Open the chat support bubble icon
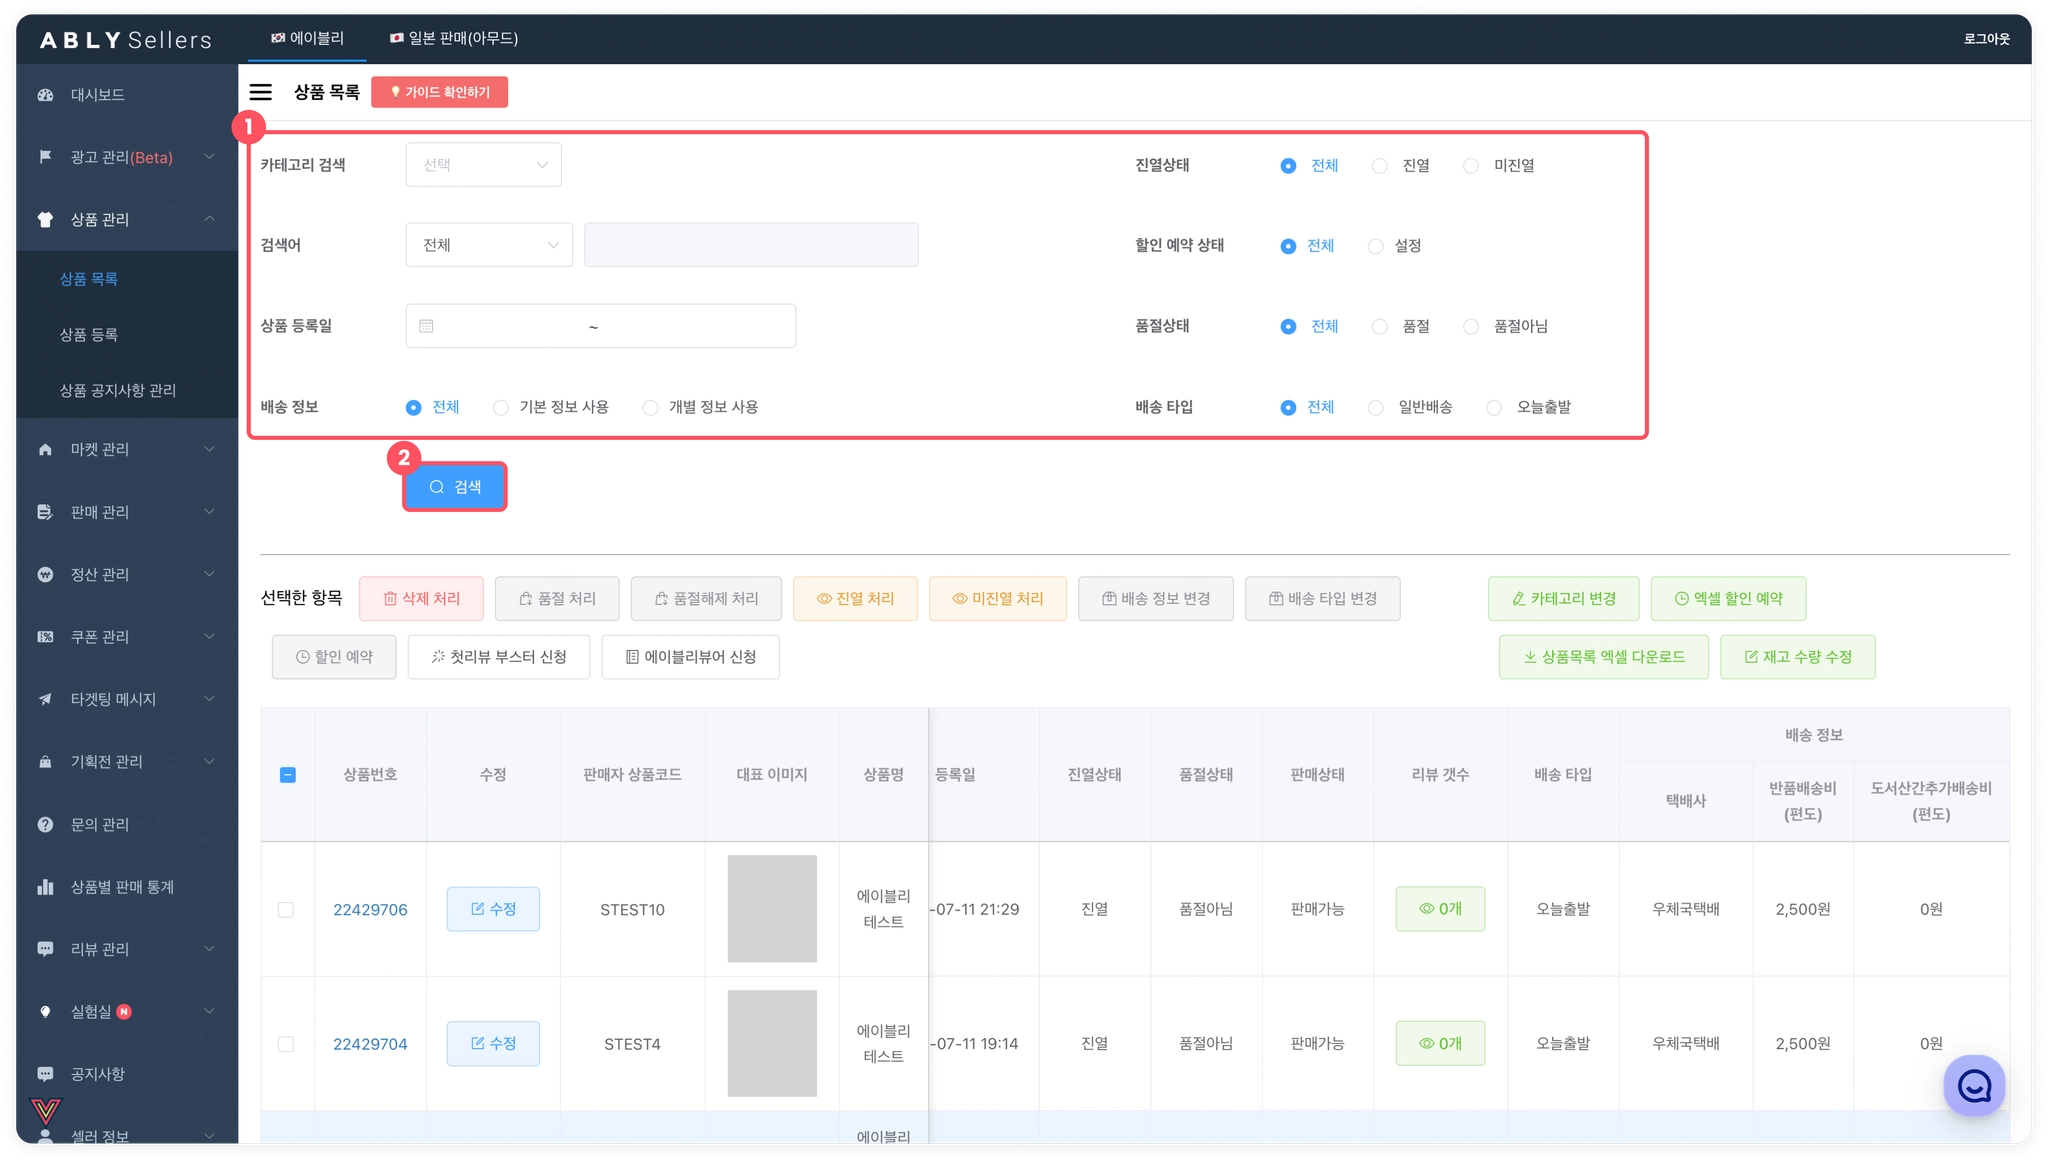Viewport: 2048px width, 1162px height. pos(1974,1086)
